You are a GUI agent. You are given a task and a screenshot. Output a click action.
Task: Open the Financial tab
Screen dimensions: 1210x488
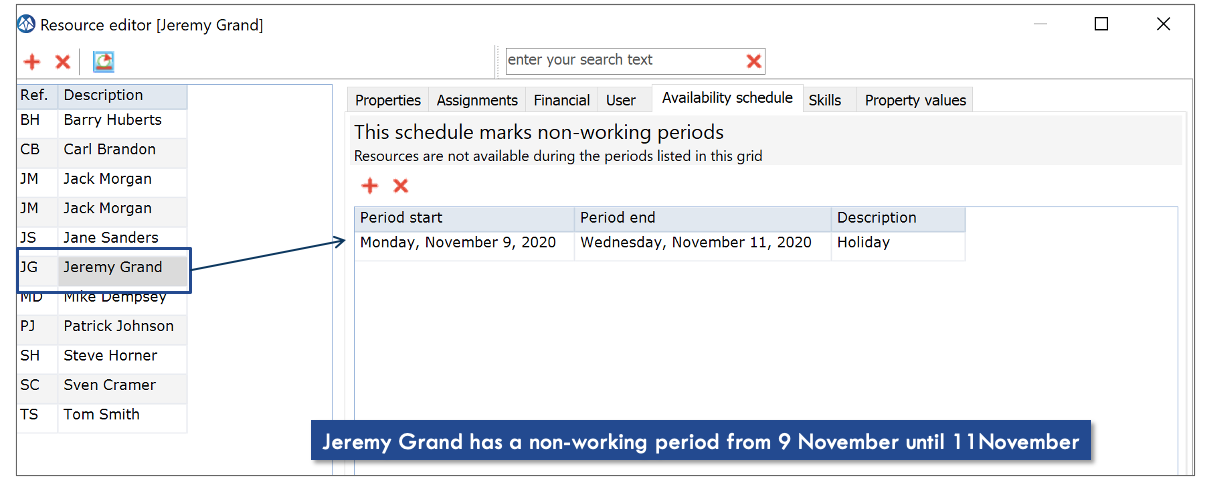[x=562, y=100]
